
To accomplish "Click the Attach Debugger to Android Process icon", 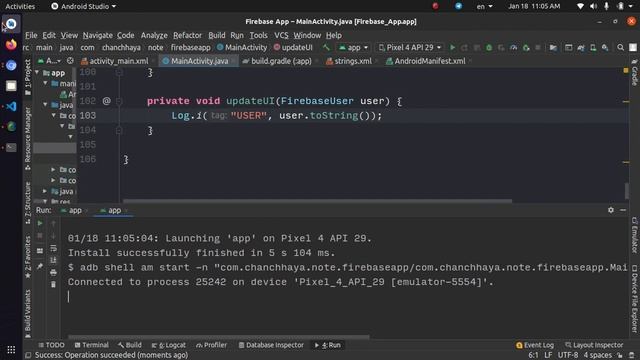I will point(526,48).
